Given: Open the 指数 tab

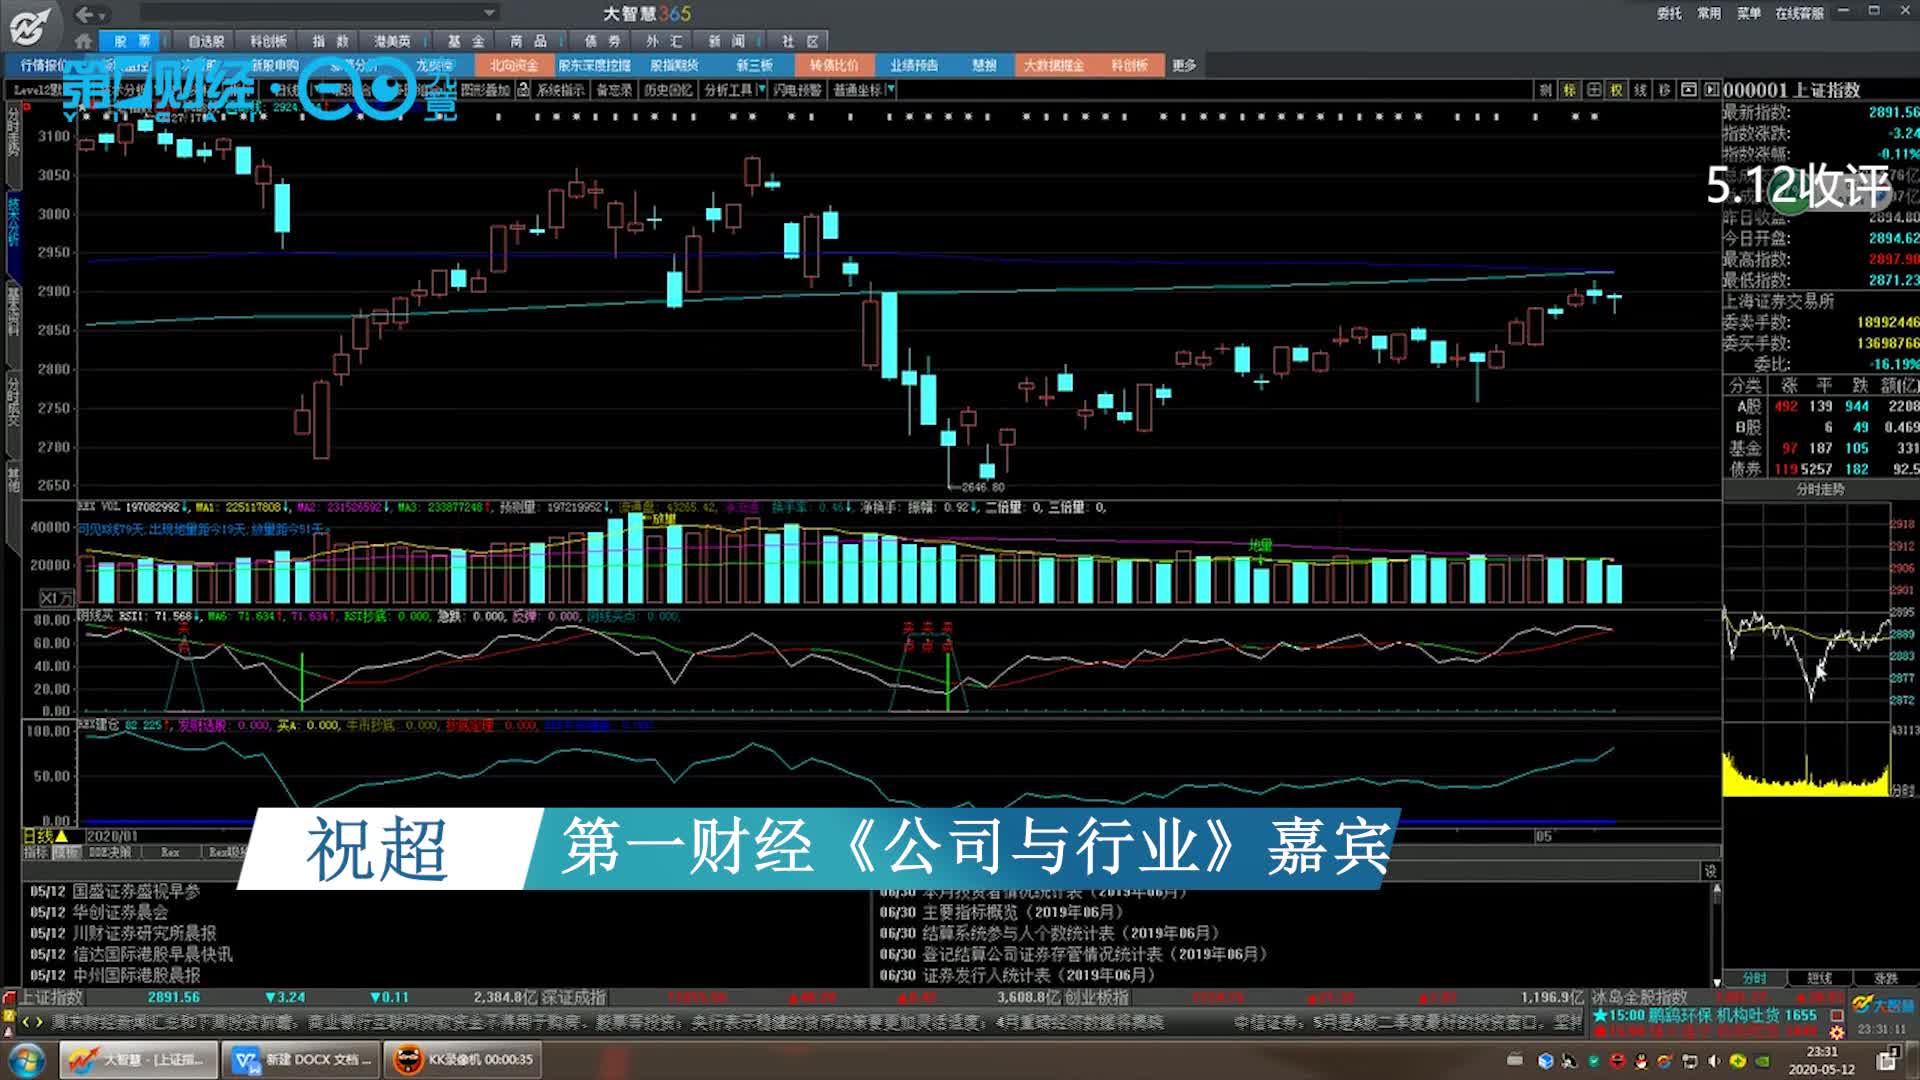Looking at the screenshot, I should coord(330,41).
